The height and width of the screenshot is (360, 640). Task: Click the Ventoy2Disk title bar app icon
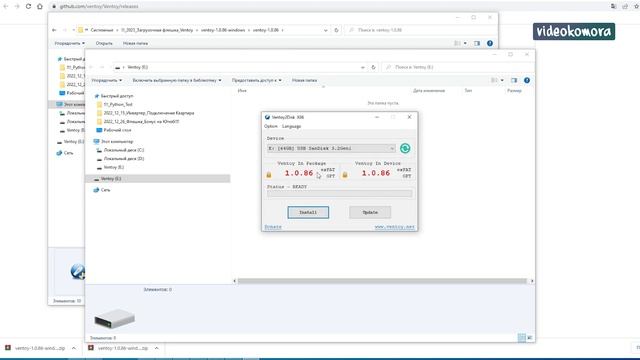267,117
